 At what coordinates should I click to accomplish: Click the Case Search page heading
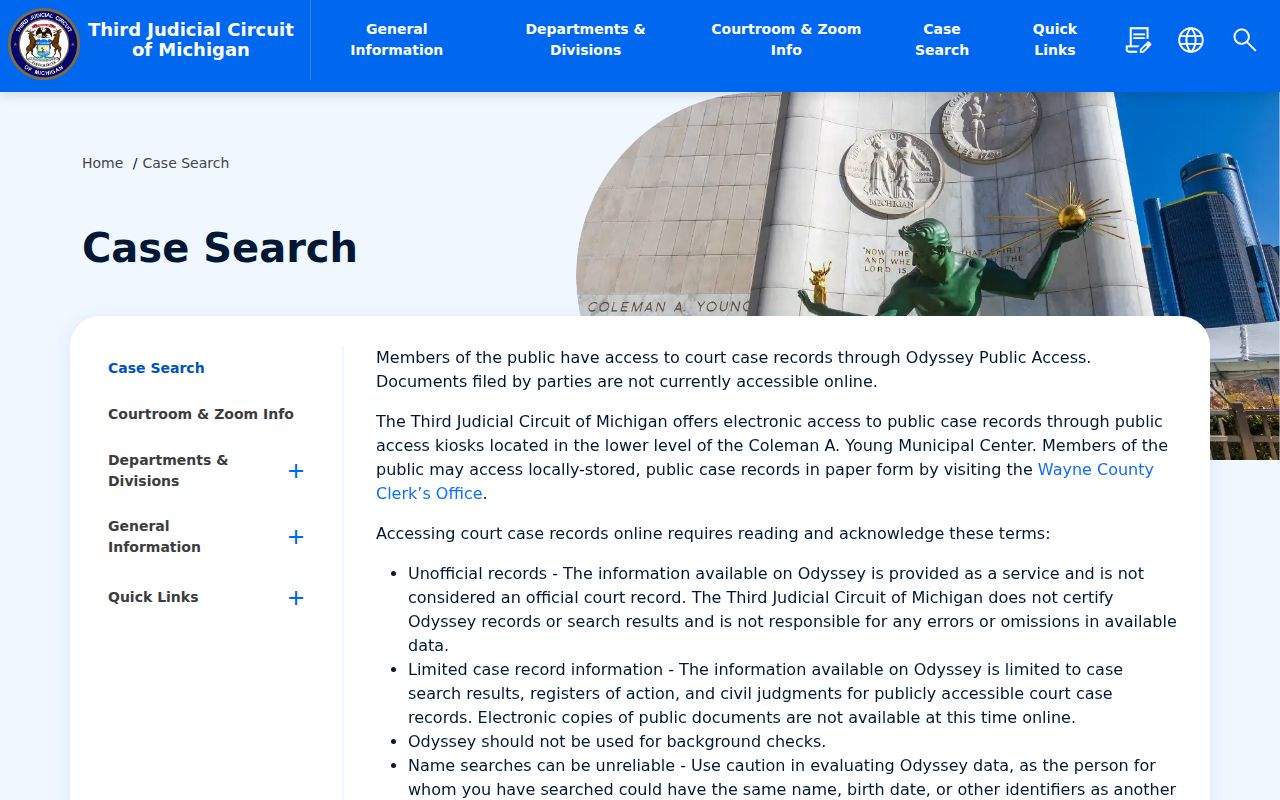[220, 248]
